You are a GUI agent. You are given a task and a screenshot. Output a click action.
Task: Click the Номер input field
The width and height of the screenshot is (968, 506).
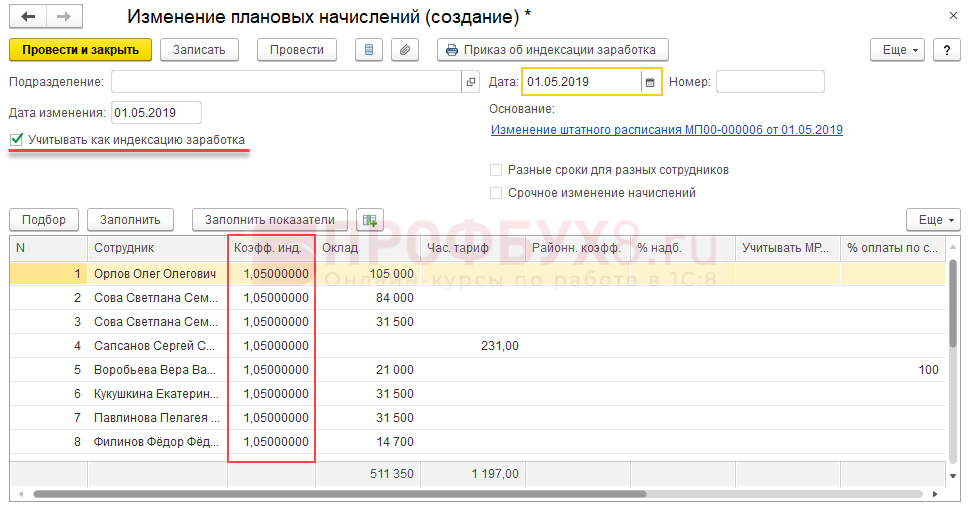[x=770, y=82]
